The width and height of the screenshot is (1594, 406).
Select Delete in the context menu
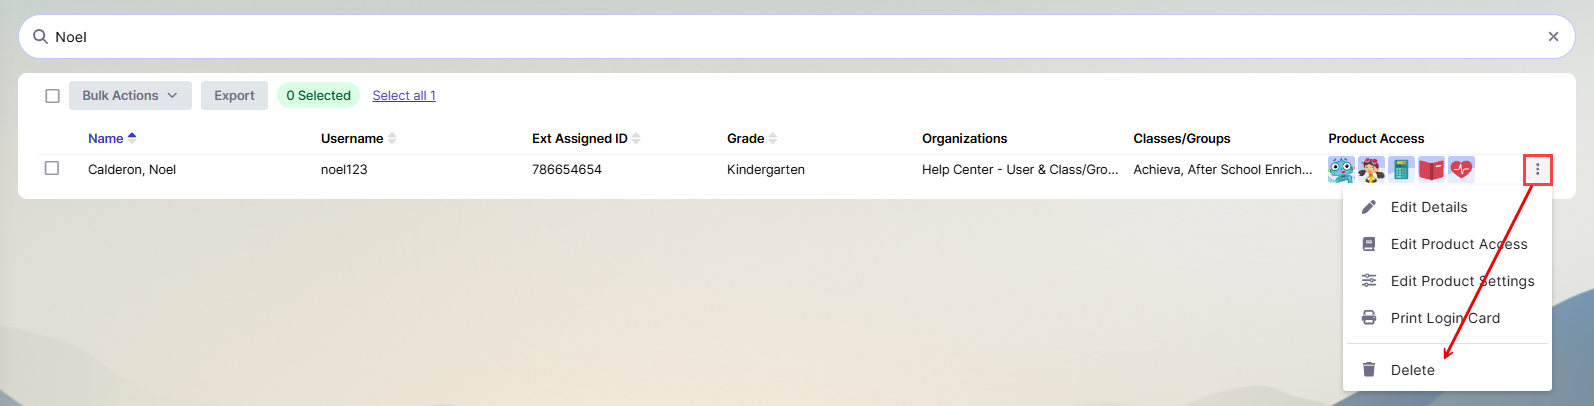(1412, 370)
